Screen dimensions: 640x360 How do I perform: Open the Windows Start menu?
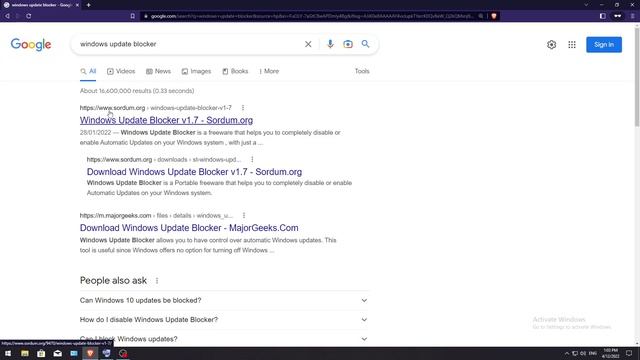[x=8, y=353]
